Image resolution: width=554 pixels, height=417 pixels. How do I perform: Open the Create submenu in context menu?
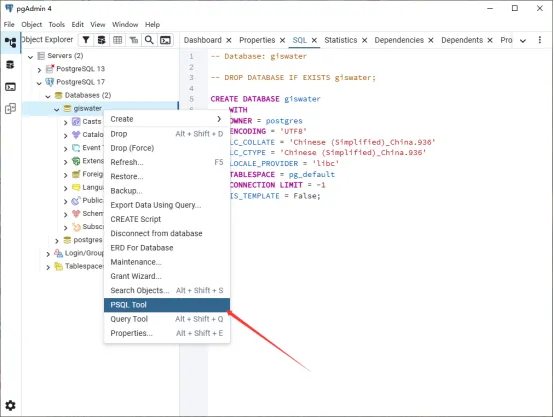tap(167, 119)
